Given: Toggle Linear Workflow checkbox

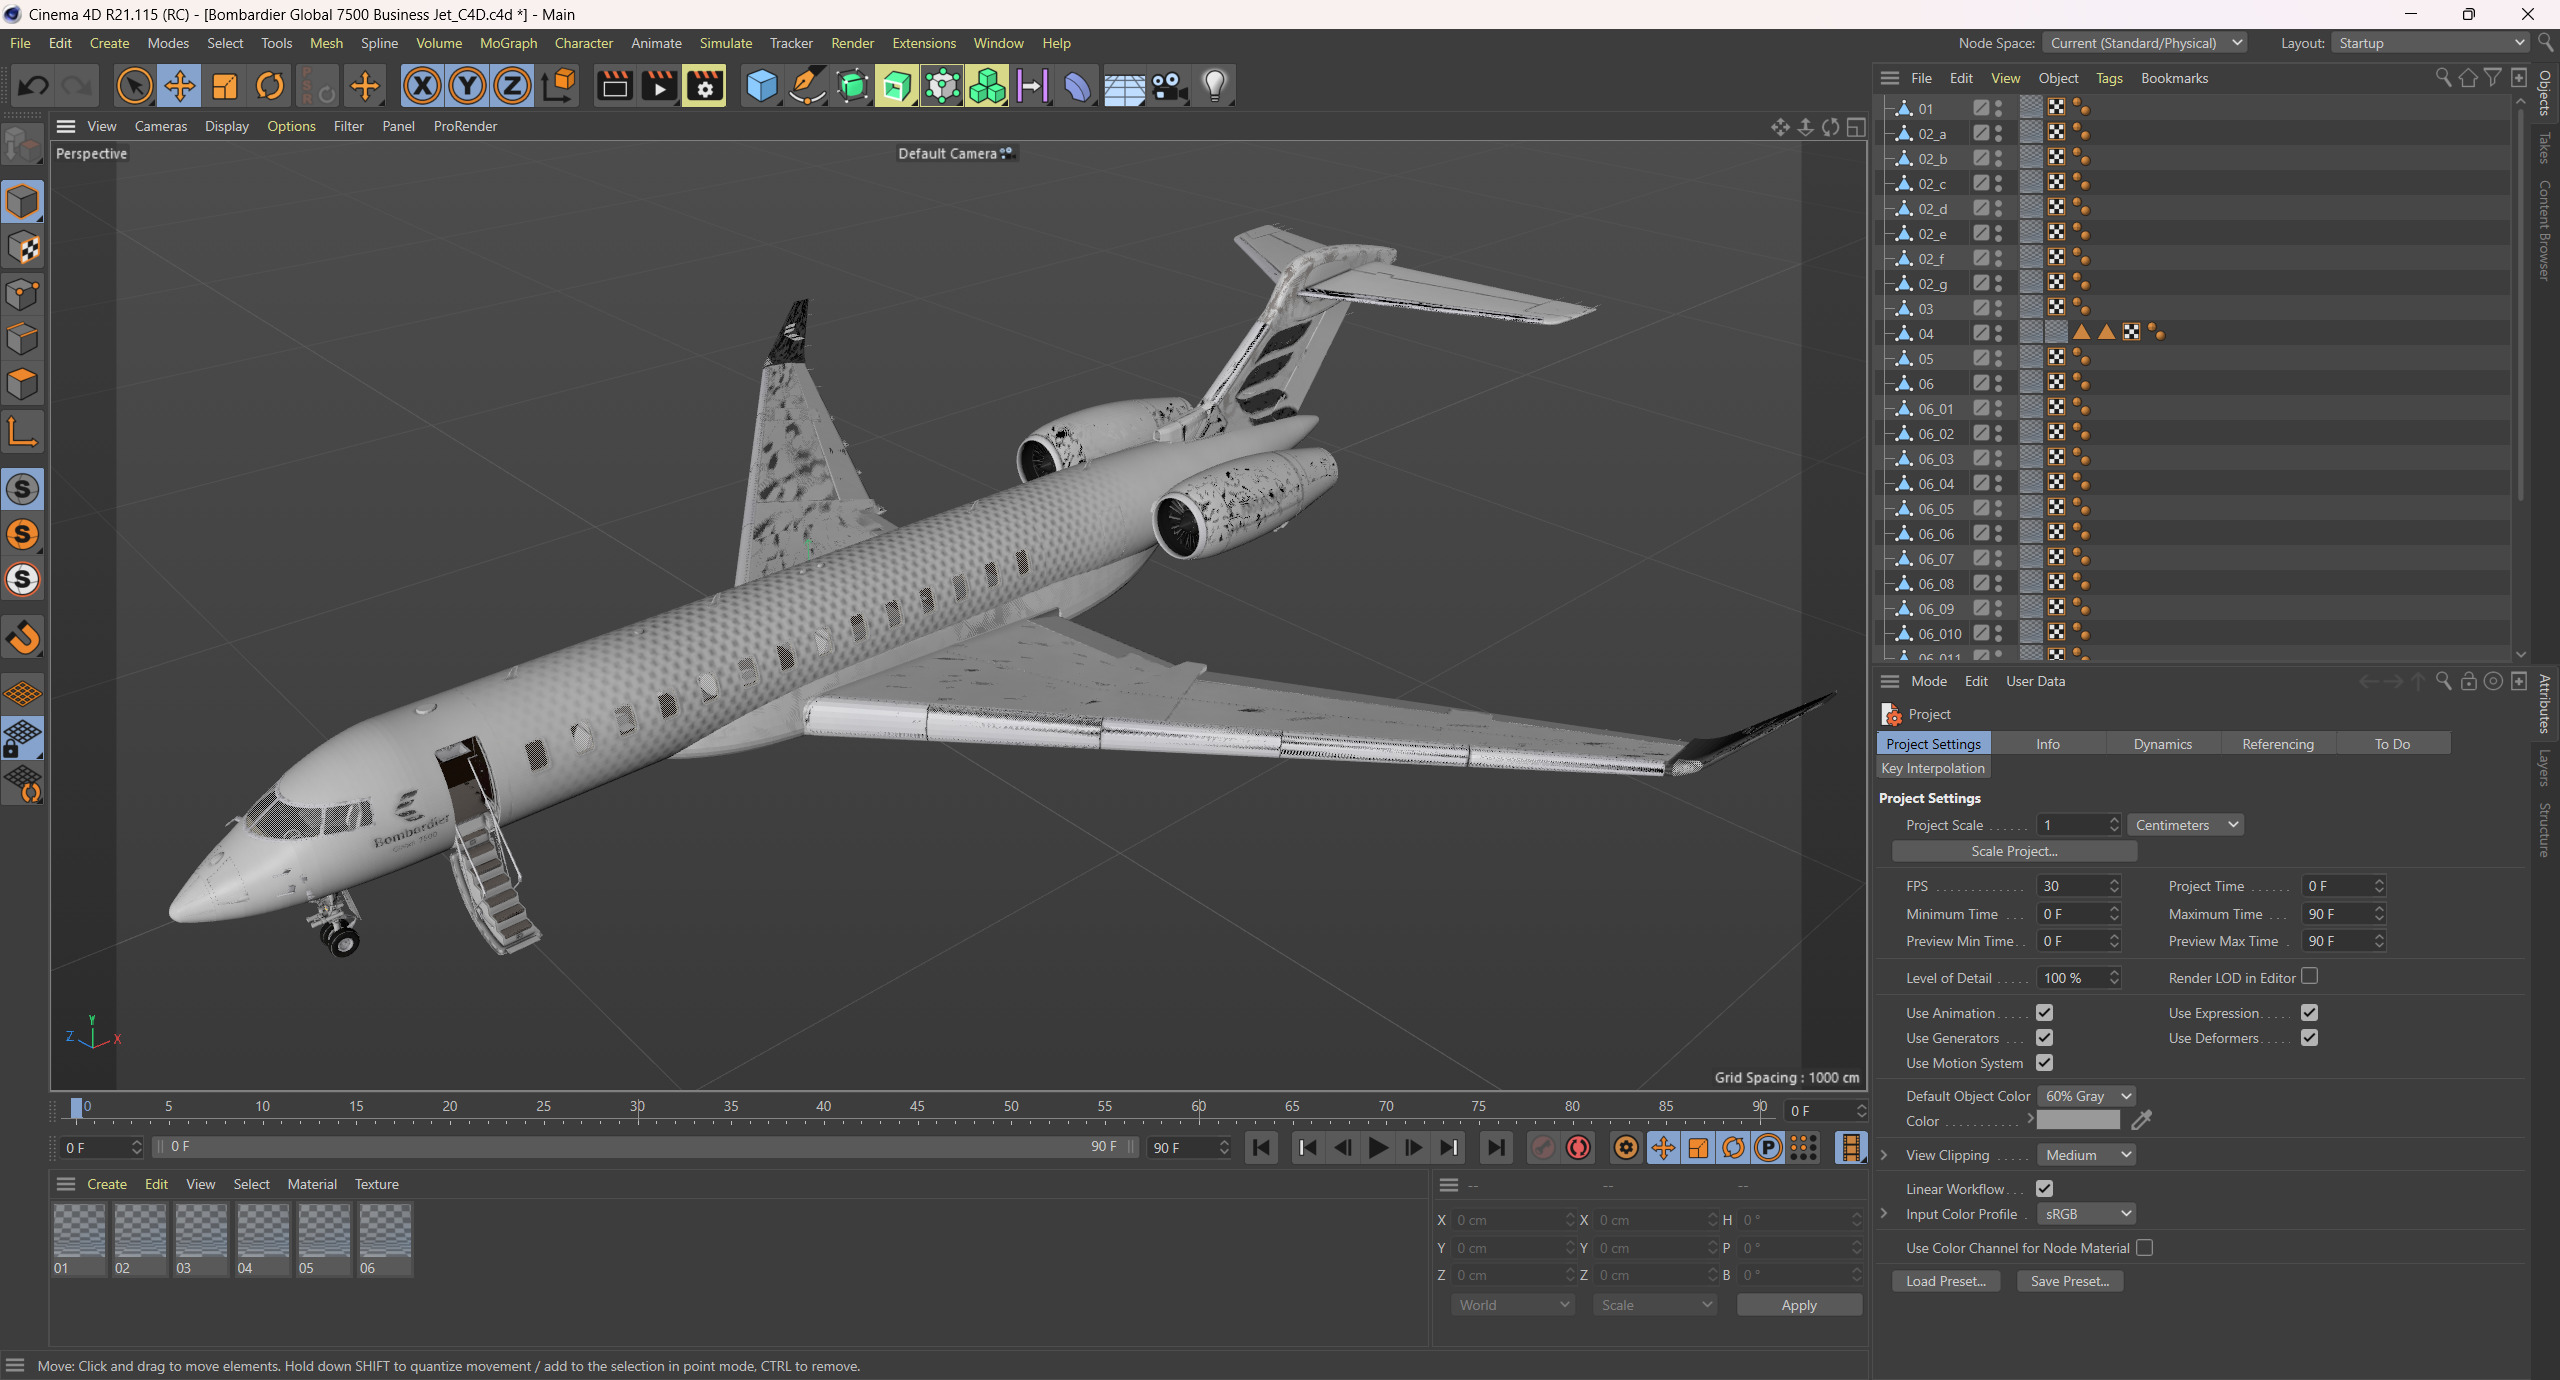Looking at the screenshot, I should (x=2045, y=1188).
